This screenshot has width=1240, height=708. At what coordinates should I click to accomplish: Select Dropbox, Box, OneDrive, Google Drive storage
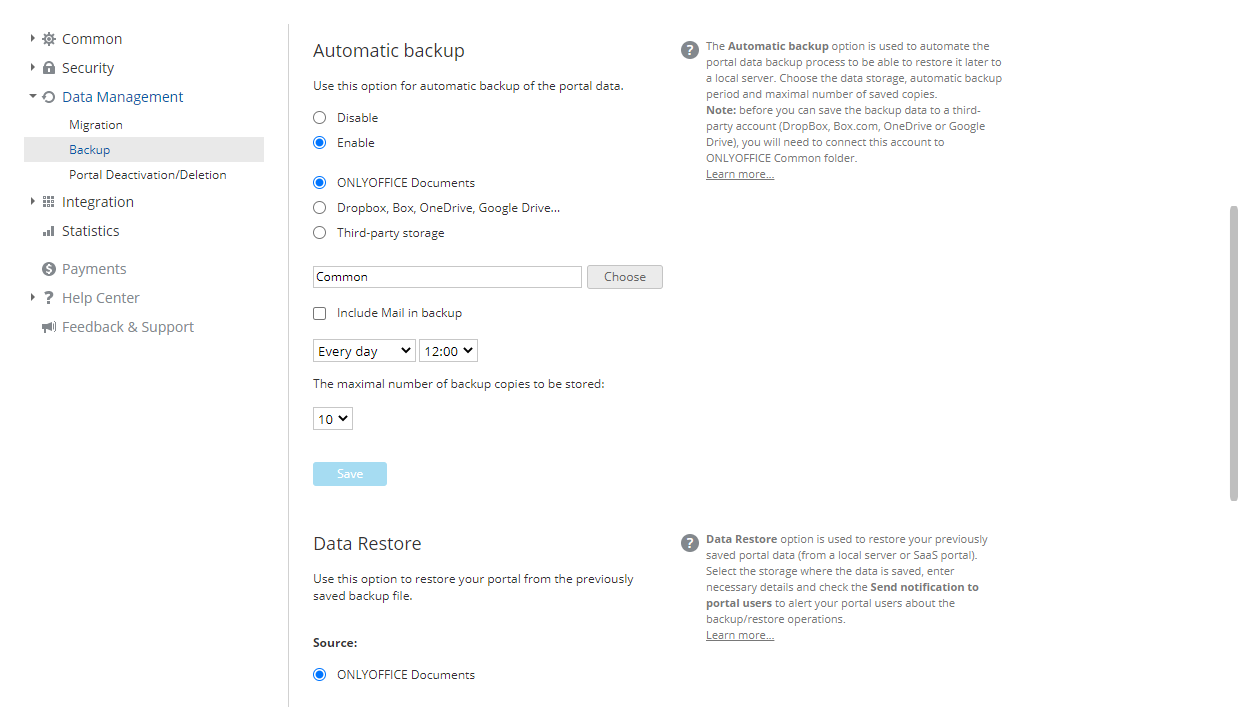coord(319,207)
